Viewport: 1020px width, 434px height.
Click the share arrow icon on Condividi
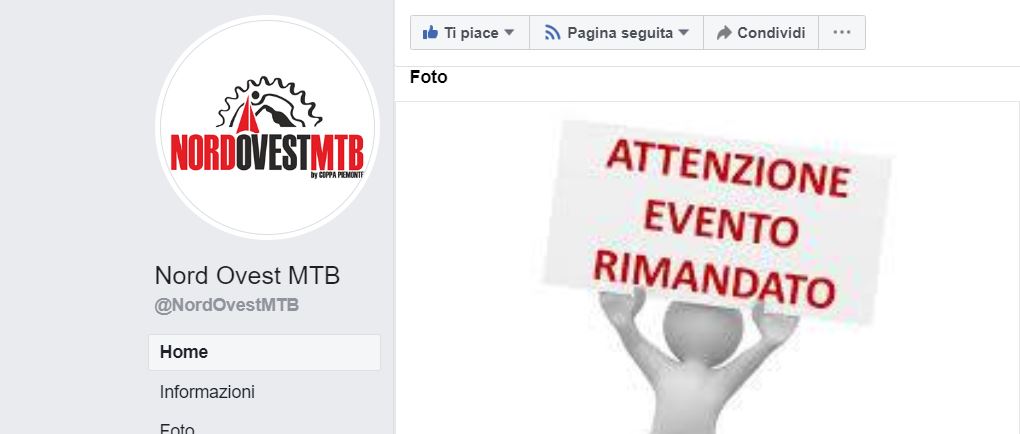pos(723,33)
